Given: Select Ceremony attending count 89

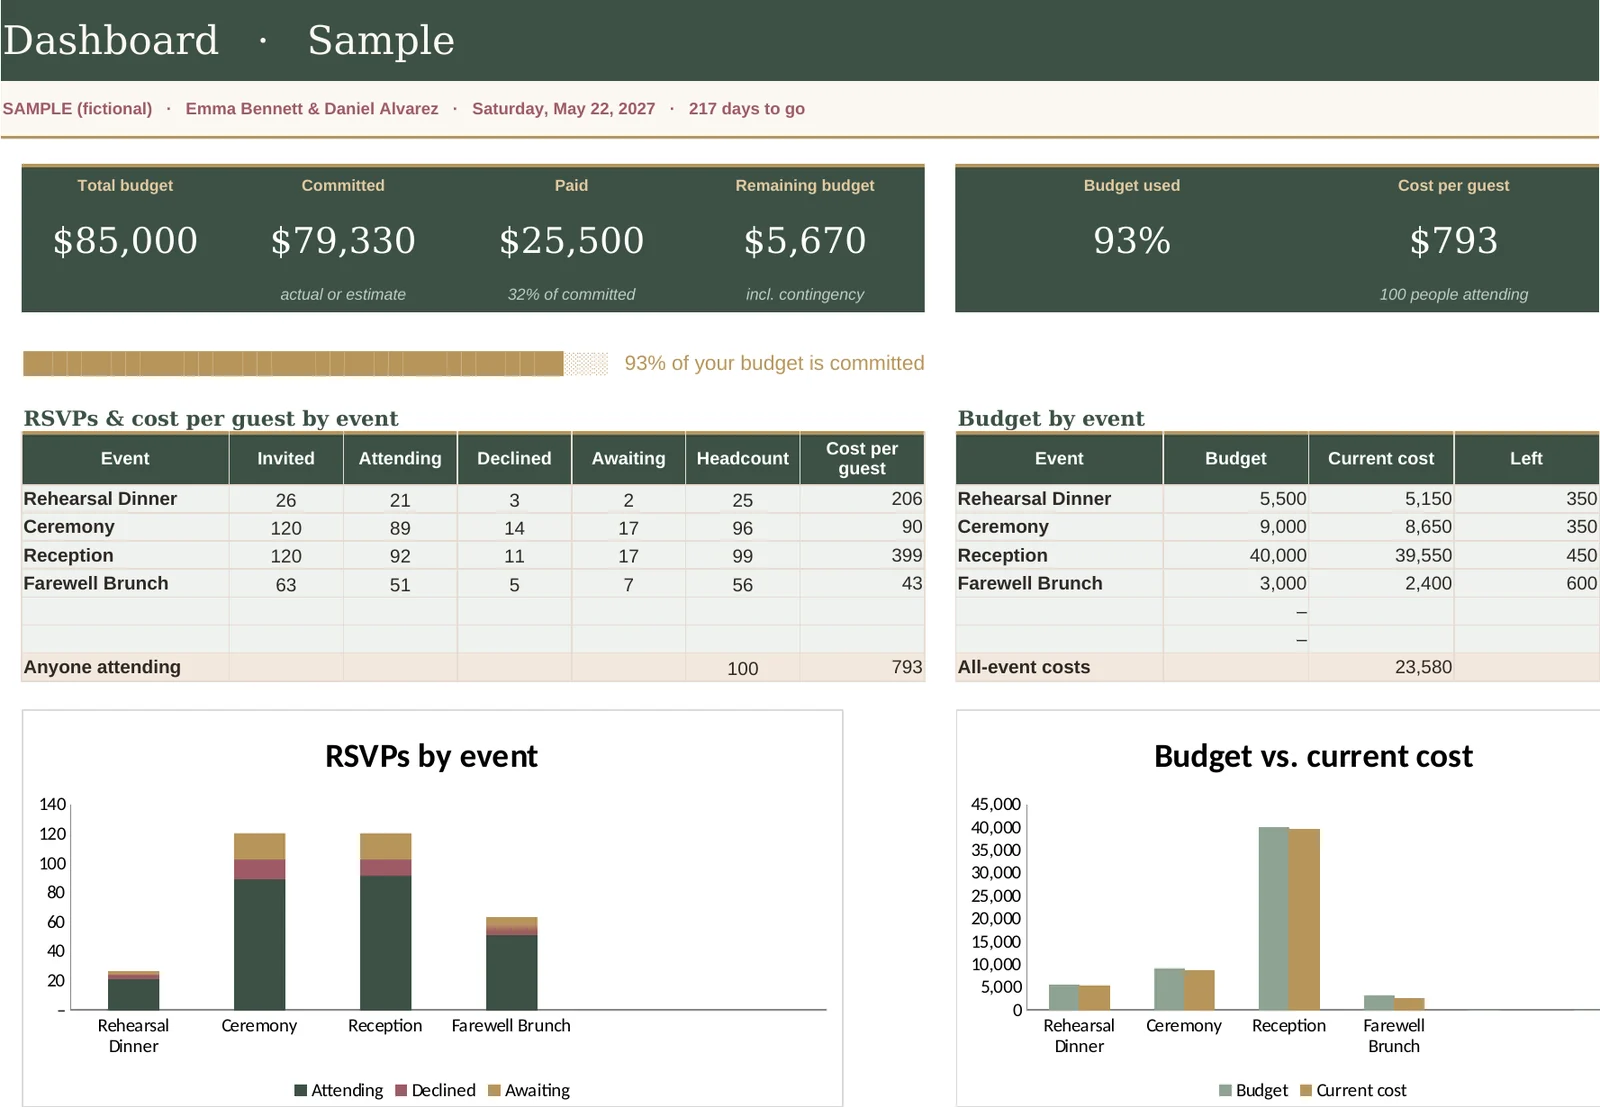Looking at the screenshot, I should click(400, 528).
